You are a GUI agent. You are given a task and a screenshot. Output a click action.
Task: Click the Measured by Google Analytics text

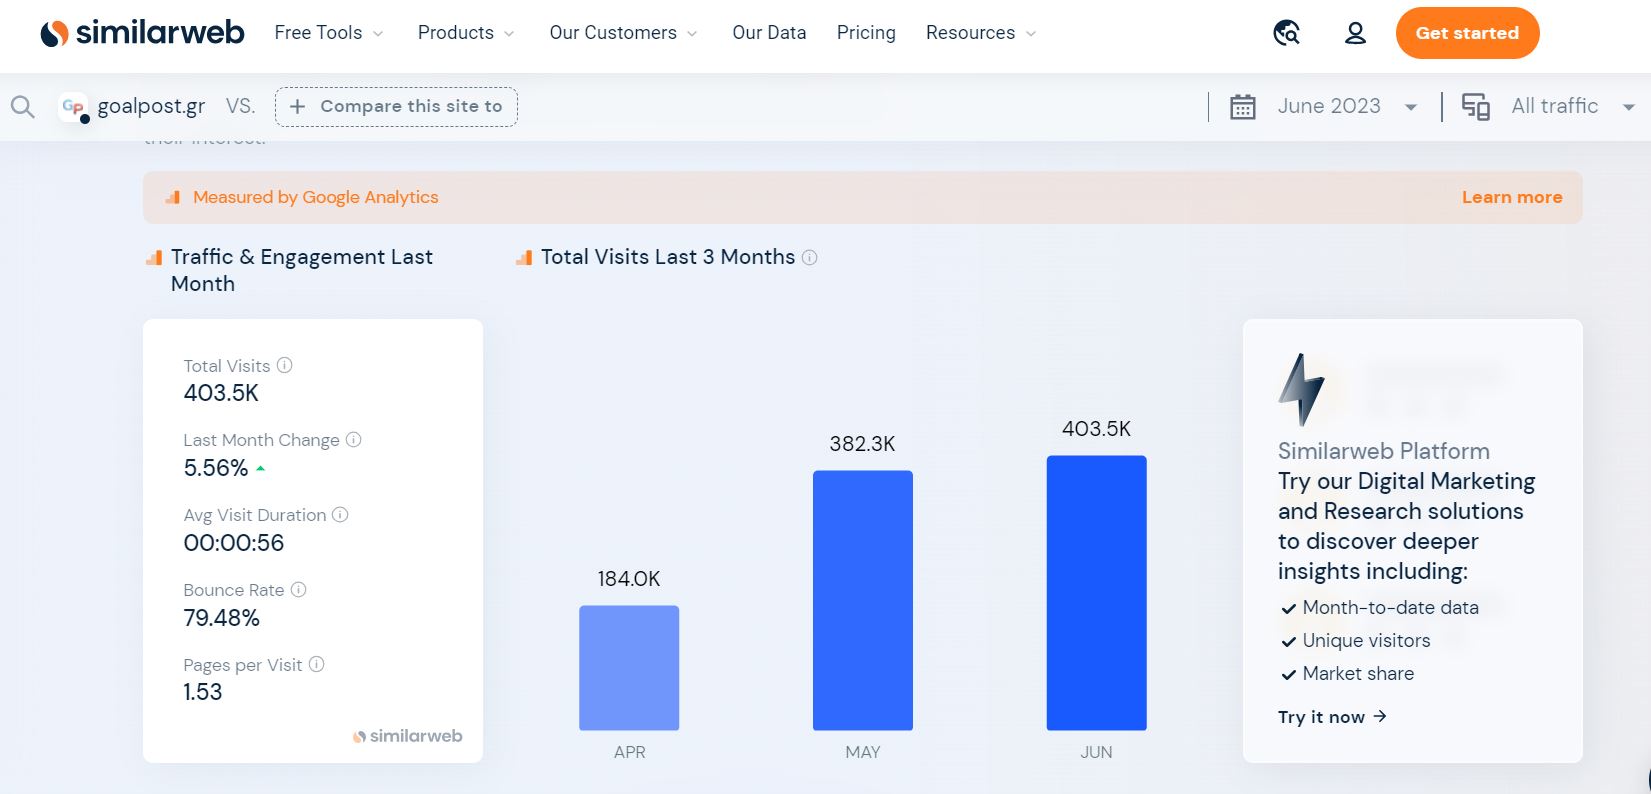(x=316, y=197)
